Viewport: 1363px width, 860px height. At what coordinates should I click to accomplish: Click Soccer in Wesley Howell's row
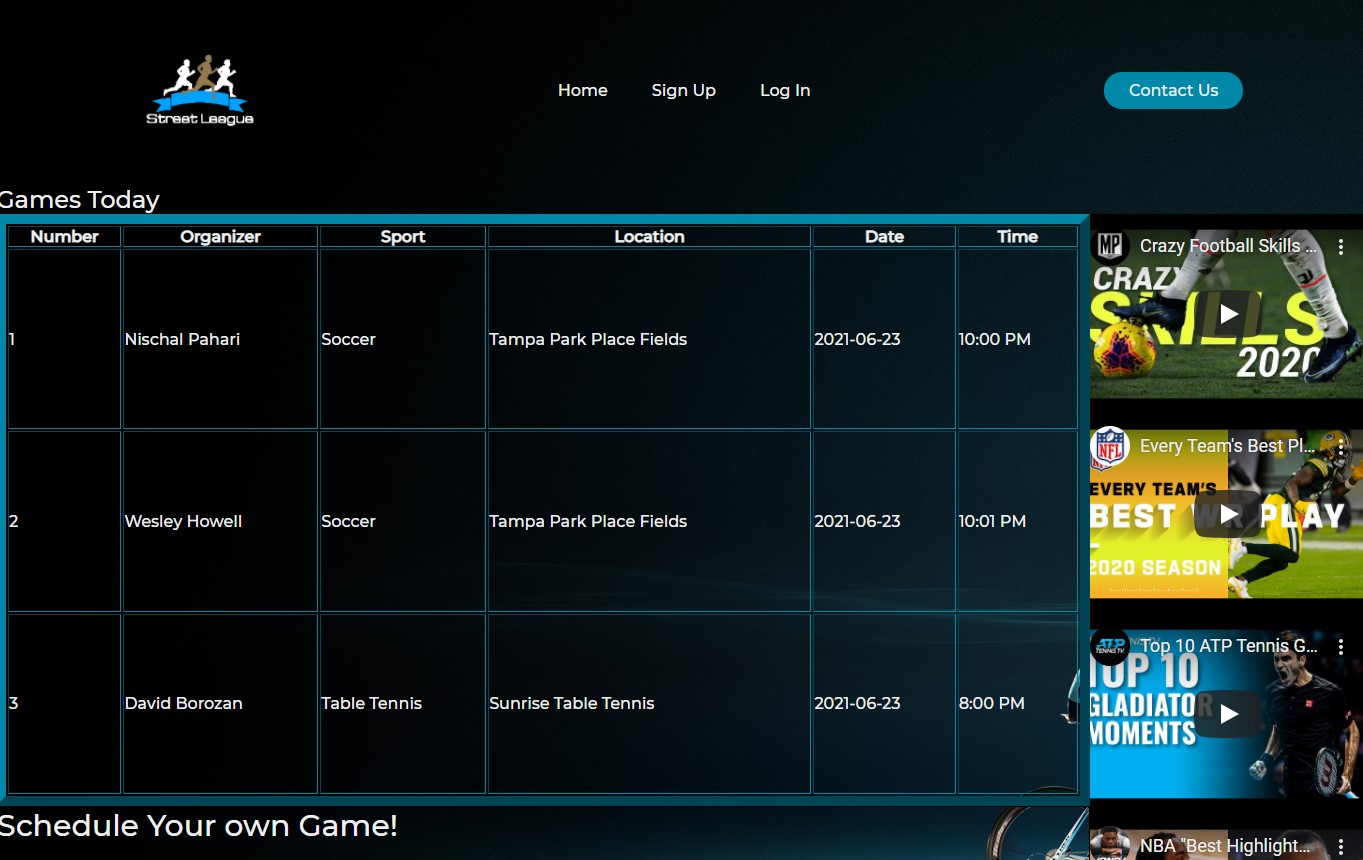403,521
